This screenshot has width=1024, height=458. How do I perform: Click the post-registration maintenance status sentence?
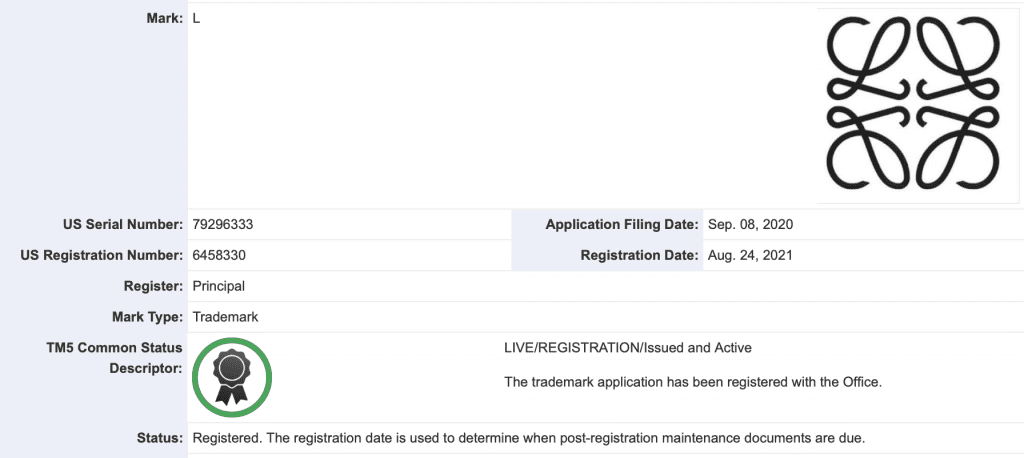(x=526, y=439)
